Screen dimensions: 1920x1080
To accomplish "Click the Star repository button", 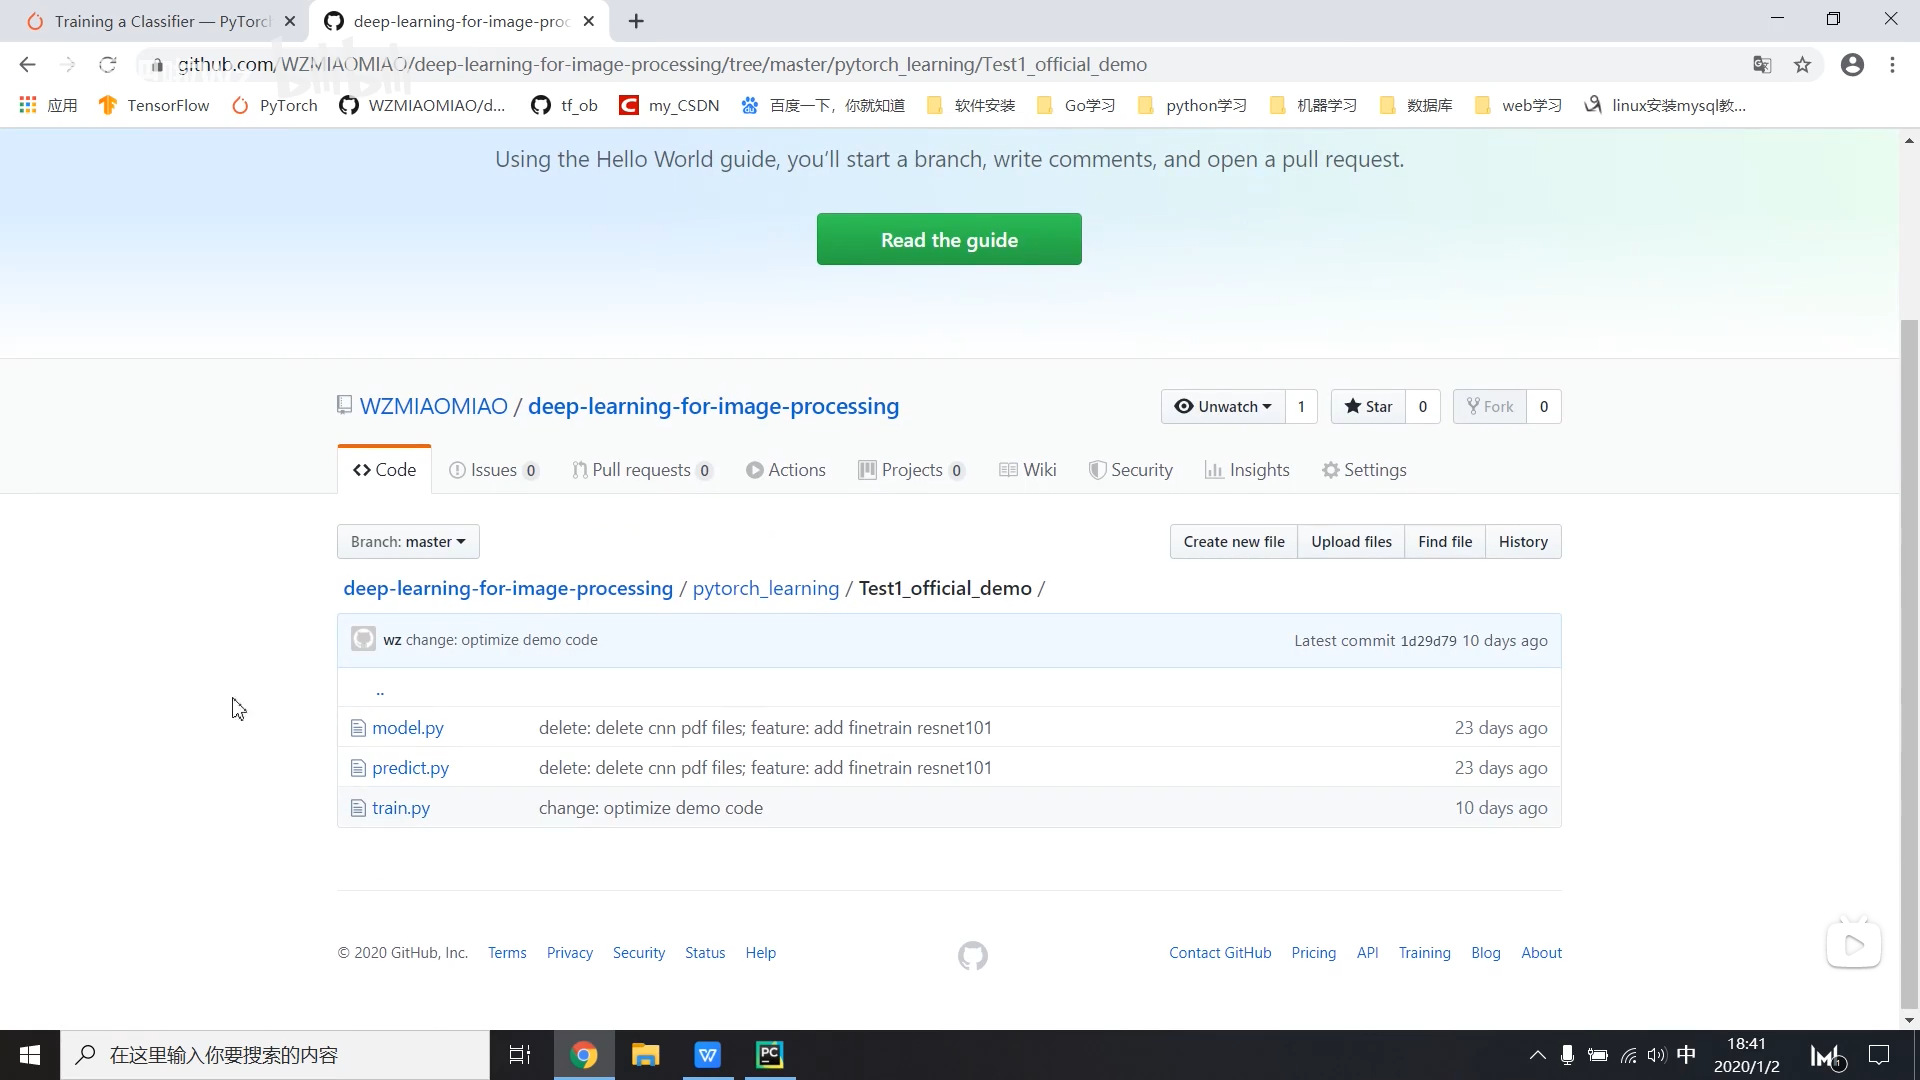I will pos(1368,406).
